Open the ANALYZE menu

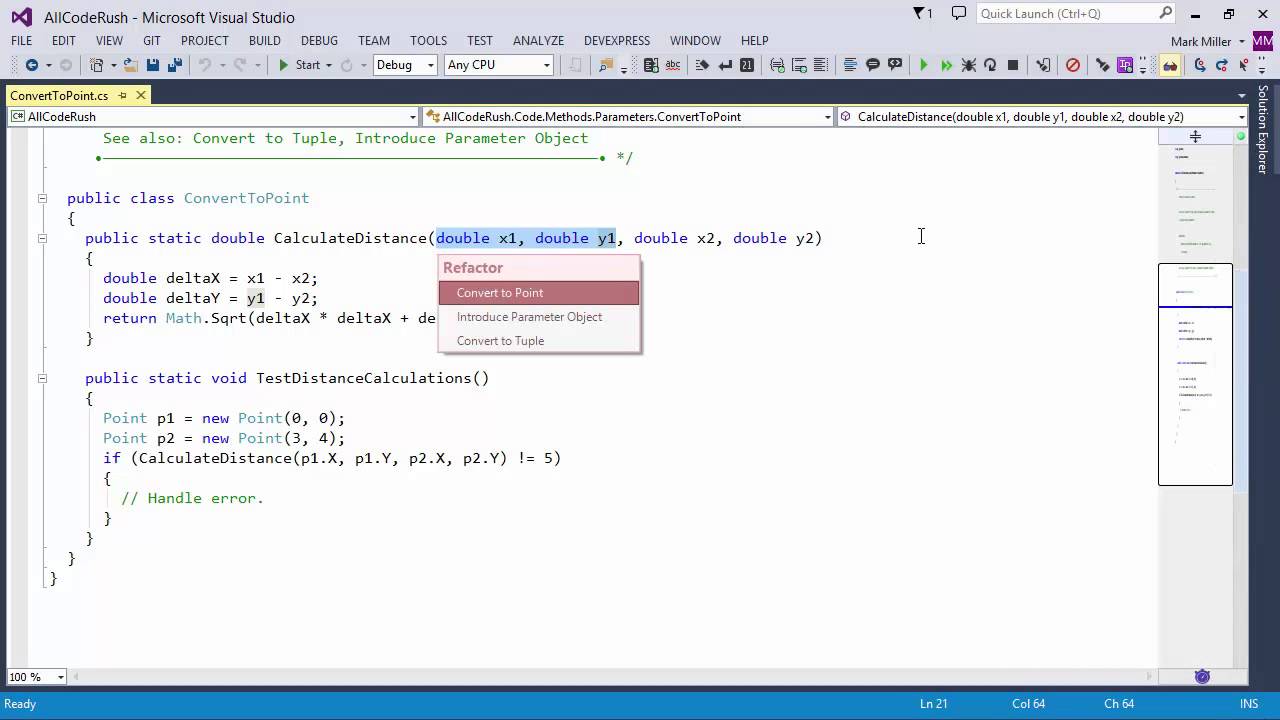point(538,41)
